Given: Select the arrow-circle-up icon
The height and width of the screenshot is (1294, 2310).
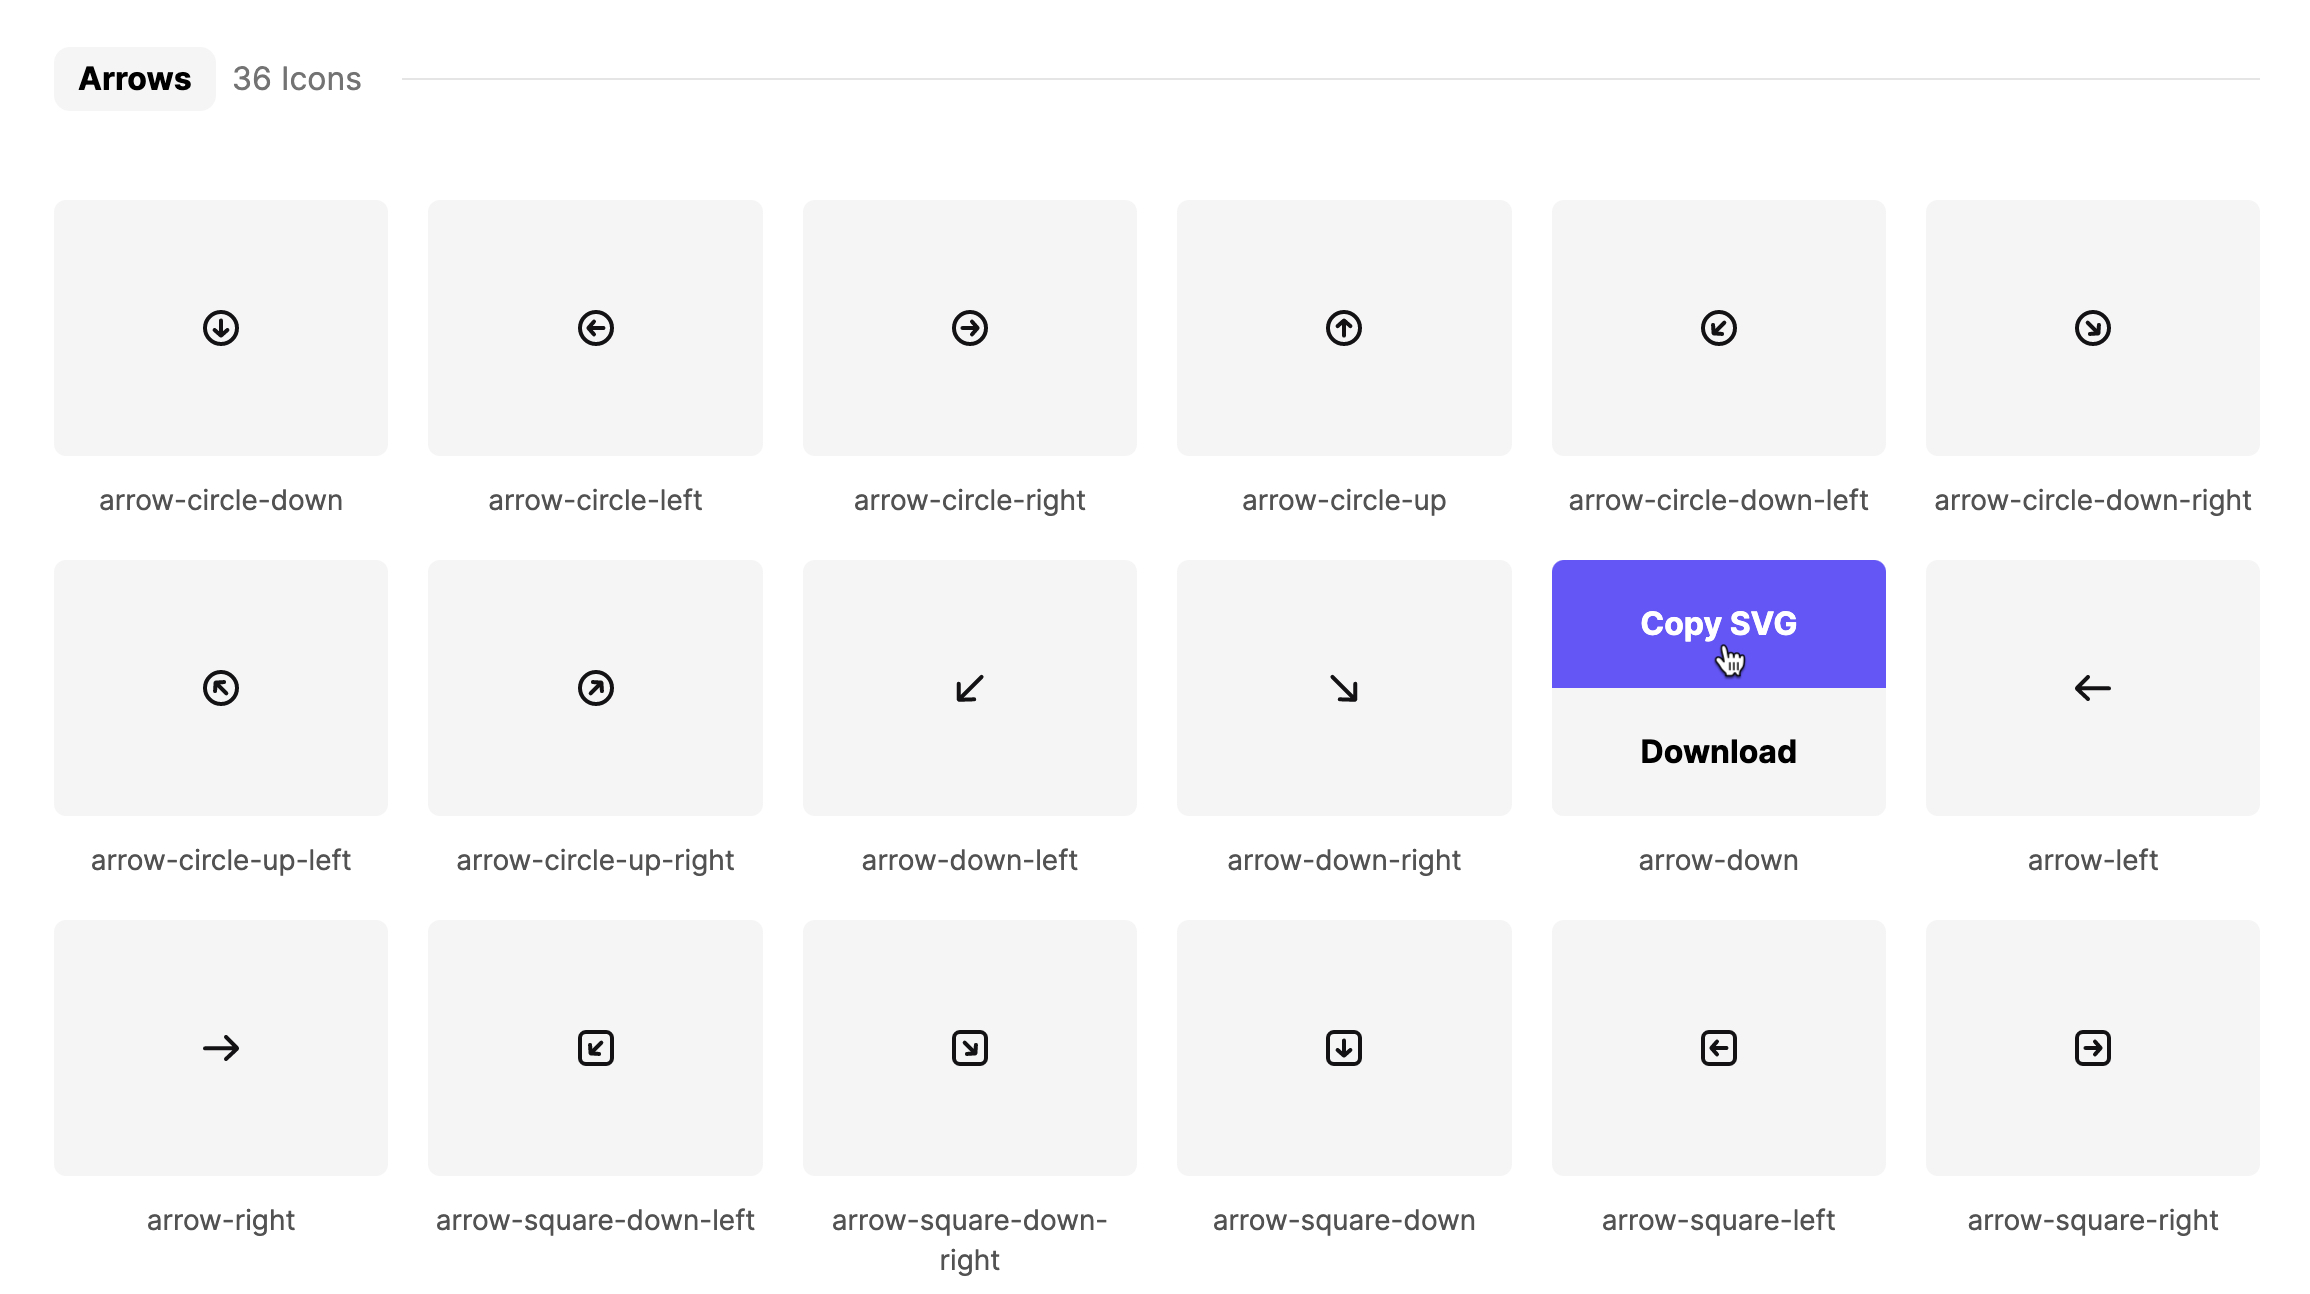Looking at the screenshot, I should tap(1344, 327).
